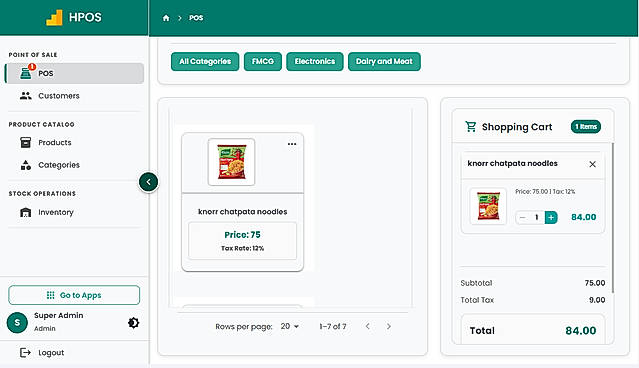
Task: Filter by Dairy and Meat category
Action: click(384, 62)
